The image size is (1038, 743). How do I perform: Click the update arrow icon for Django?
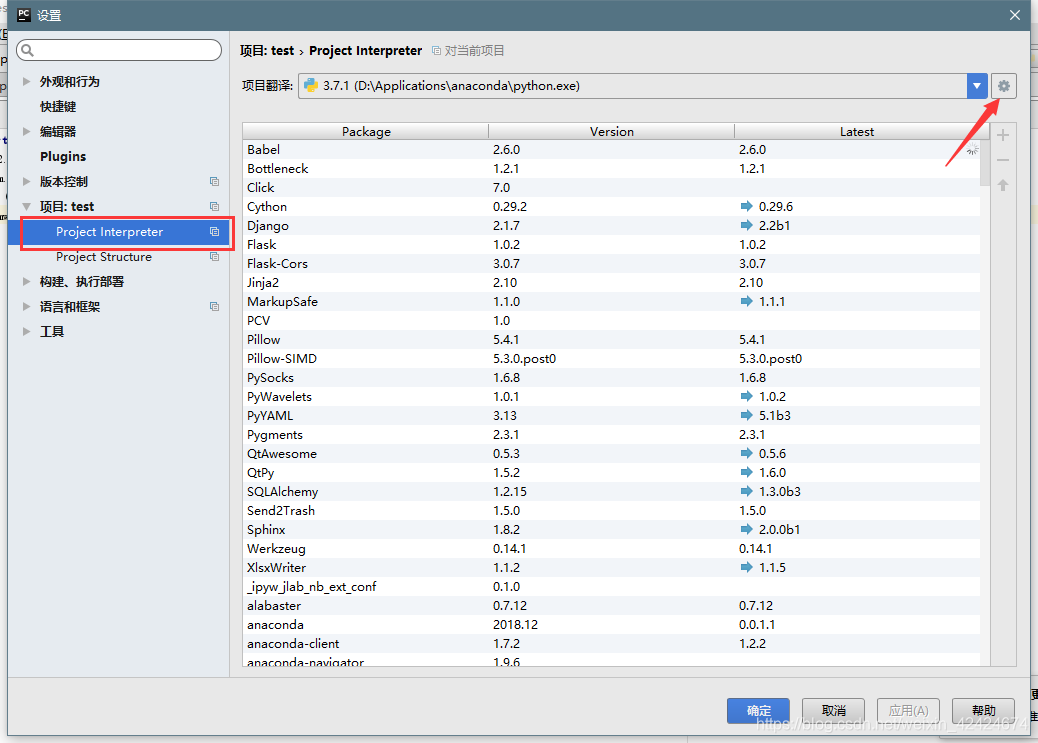coord(747,225)
